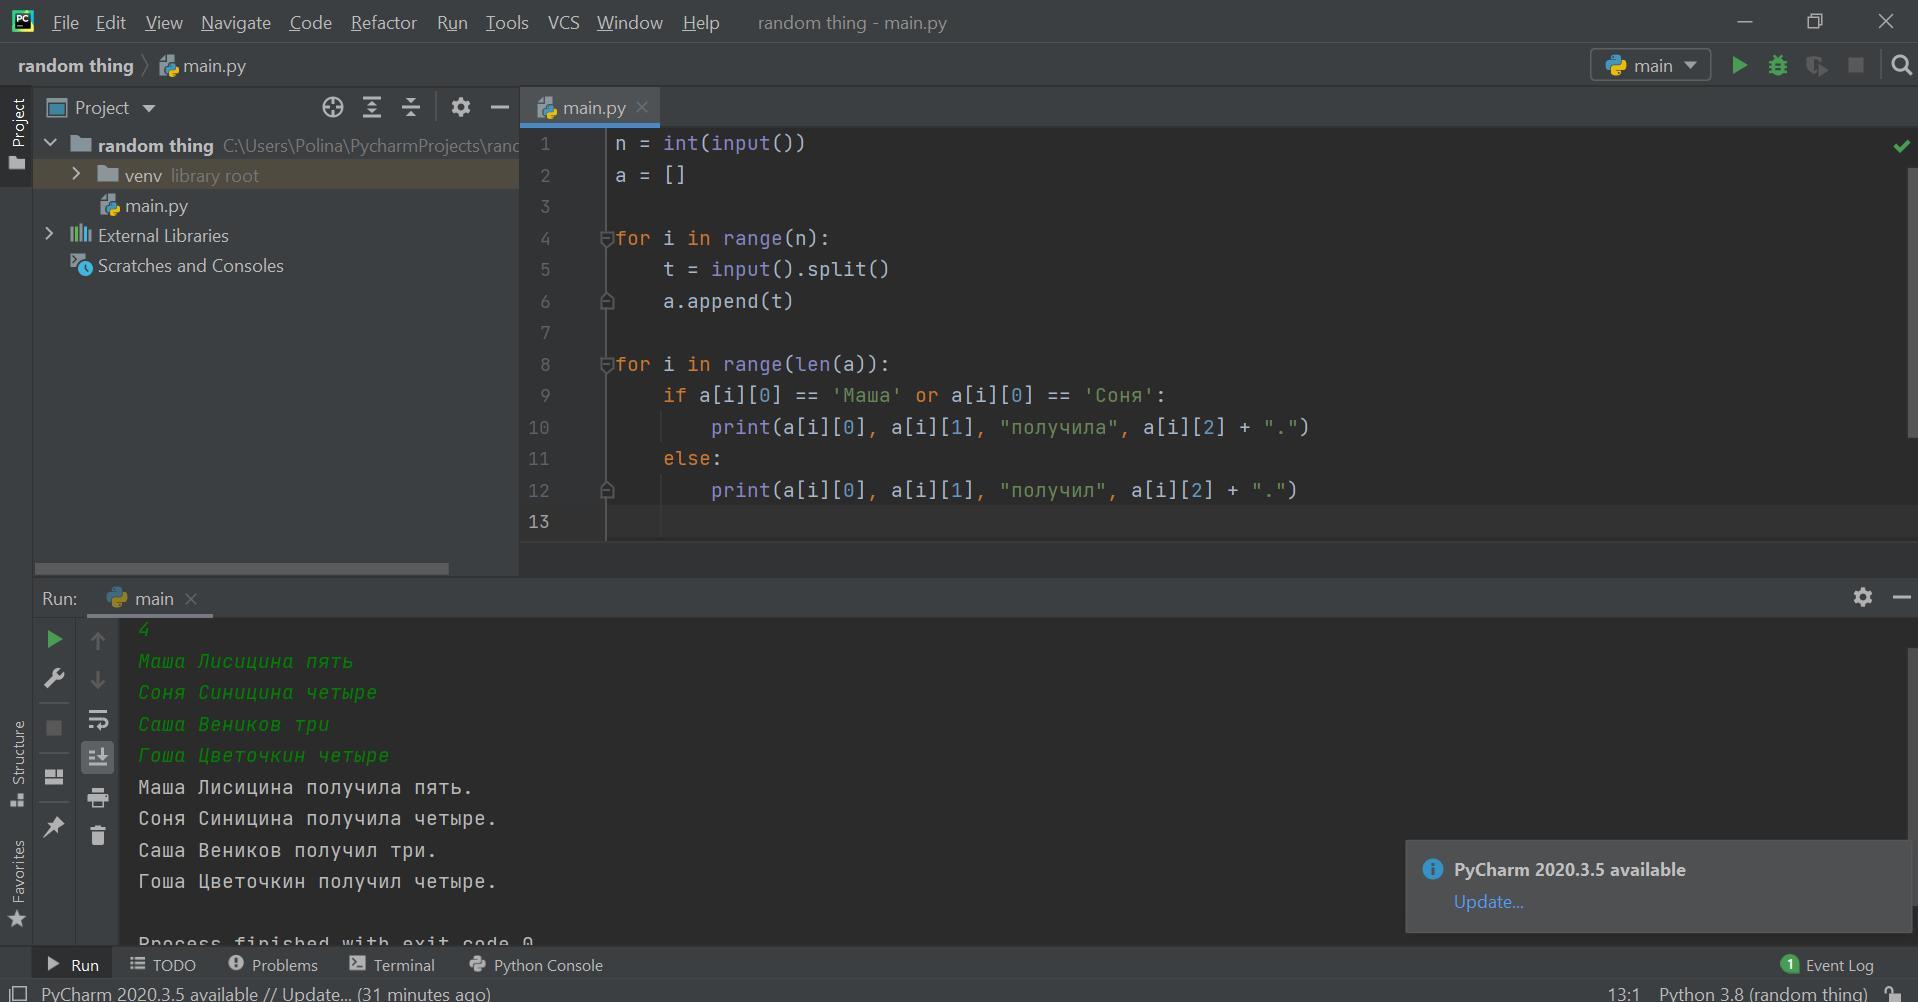Clear console output with the trash icon
The image size is (1918, 1002).
point(98,835)
